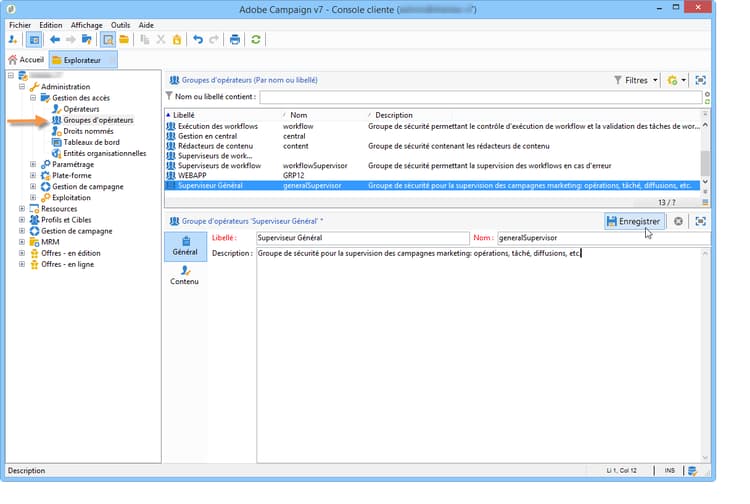This screenshot has height=504, width=750.
Task: Click the folder navigation icon after arrows
Action: click(87, 40)
